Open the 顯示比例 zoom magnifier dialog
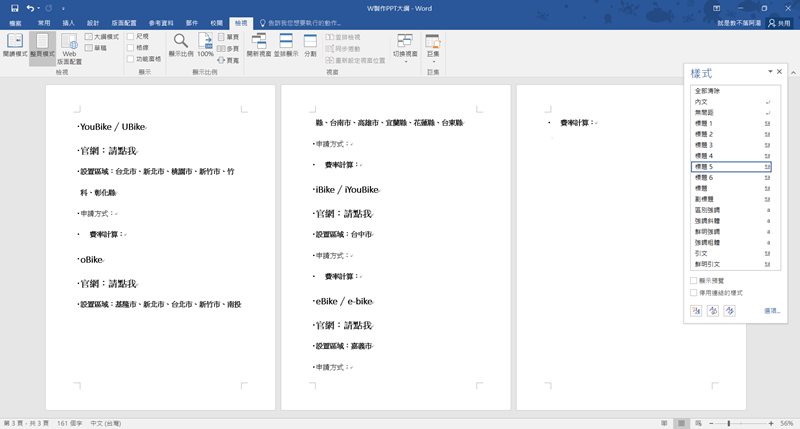 181,45
